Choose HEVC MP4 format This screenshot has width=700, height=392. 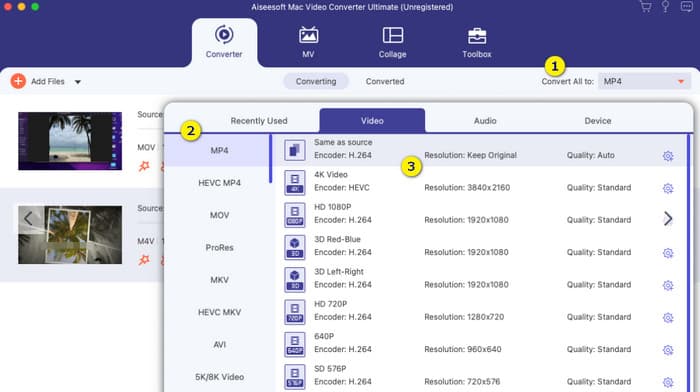219,183
